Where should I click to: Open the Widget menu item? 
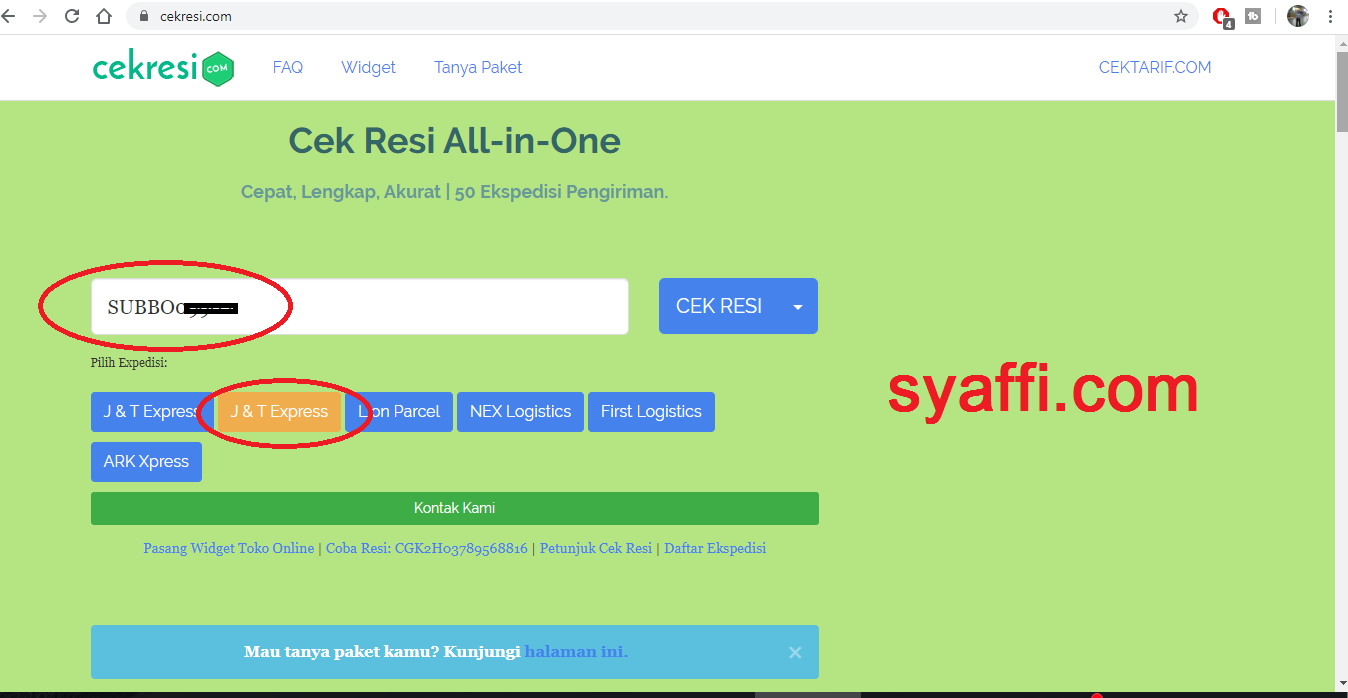(368, 68)
